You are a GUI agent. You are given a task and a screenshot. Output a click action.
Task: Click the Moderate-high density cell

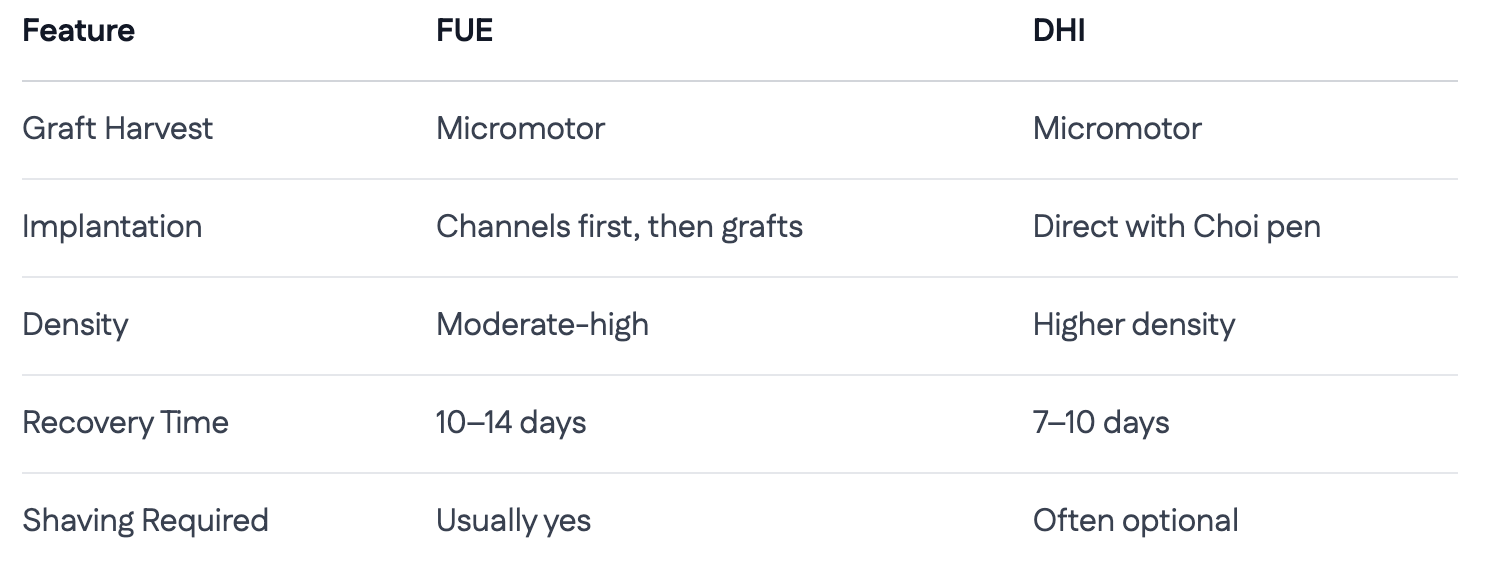pos(542,324)
